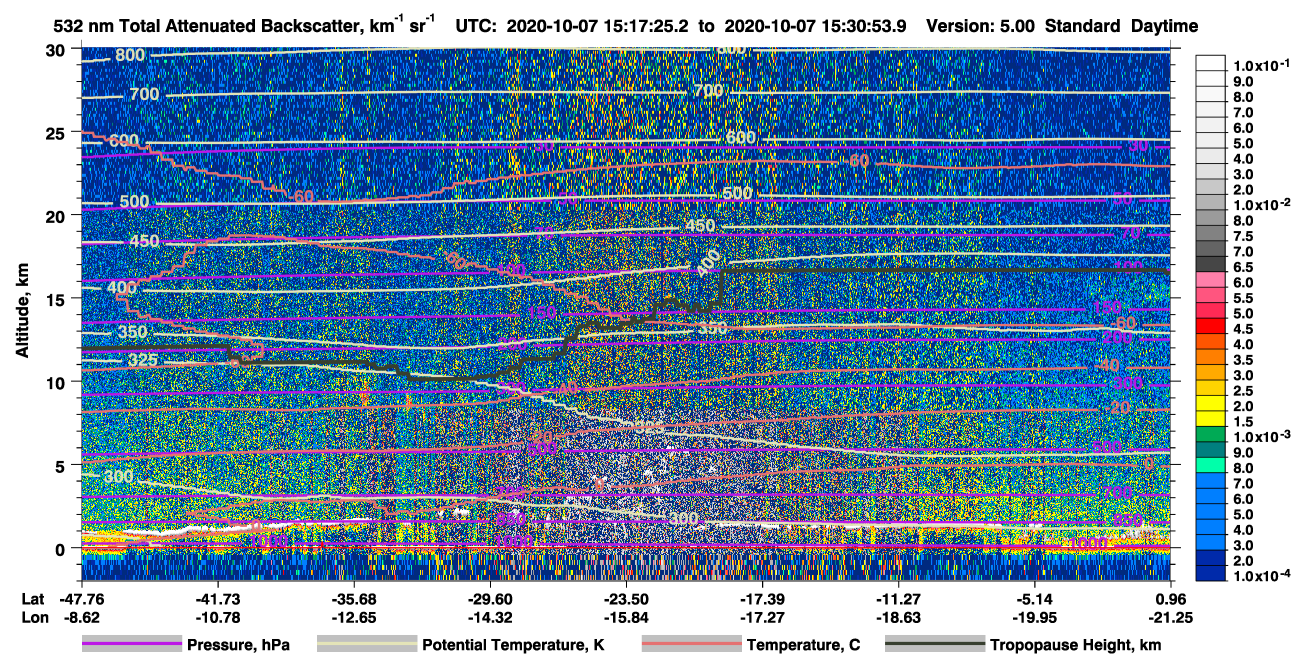Click the 'Pressure, hPa' legend label

tap(238, 645)
